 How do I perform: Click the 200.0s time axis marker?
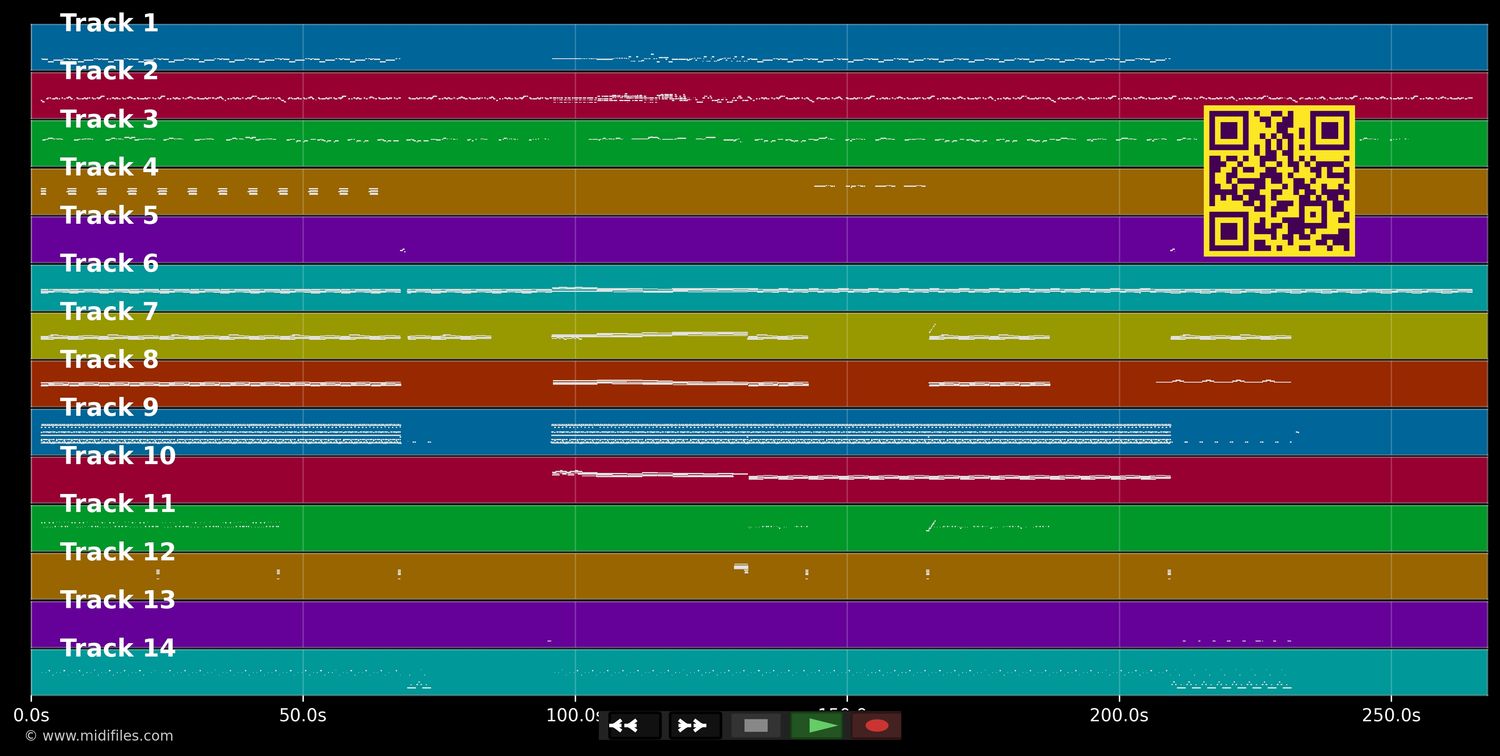coord(1119,715)
